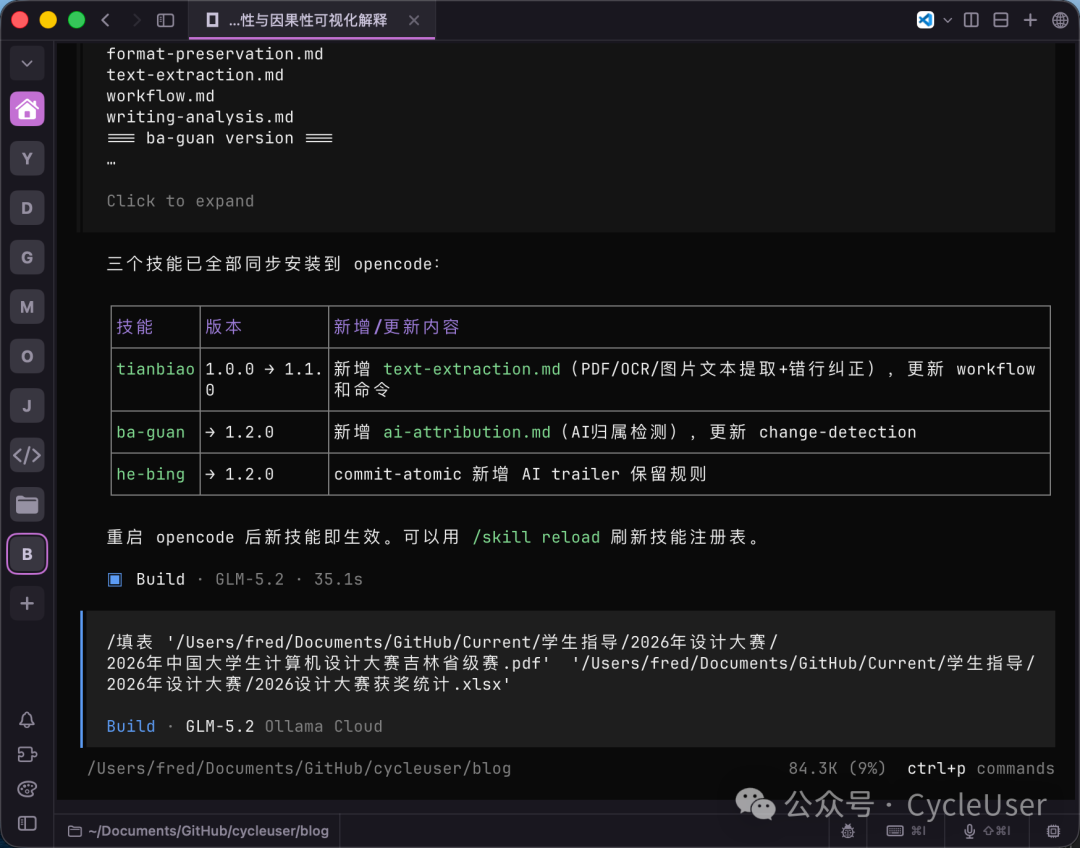This screenshot has height=848, width=1080.
Task: Click the format-preservation.md output line
Action: click(x=215, y=54)
